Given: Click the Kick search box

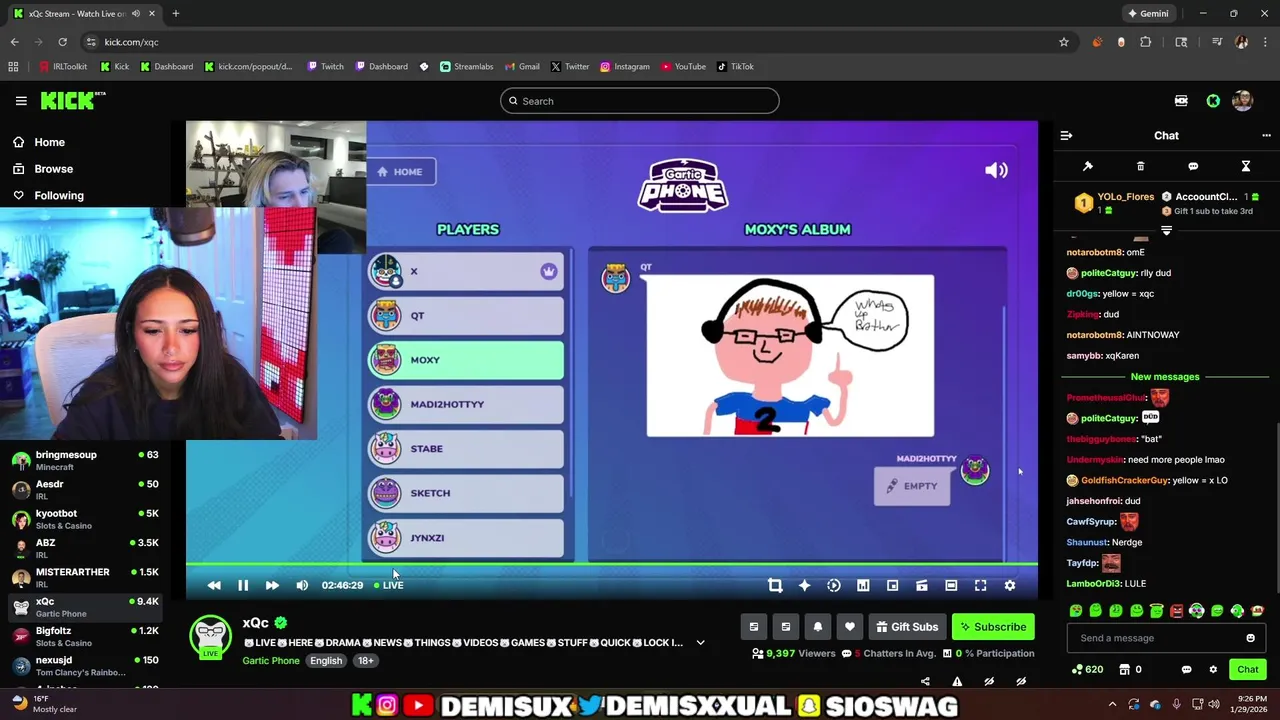Looking at the screenshot, I should [640, 101].
